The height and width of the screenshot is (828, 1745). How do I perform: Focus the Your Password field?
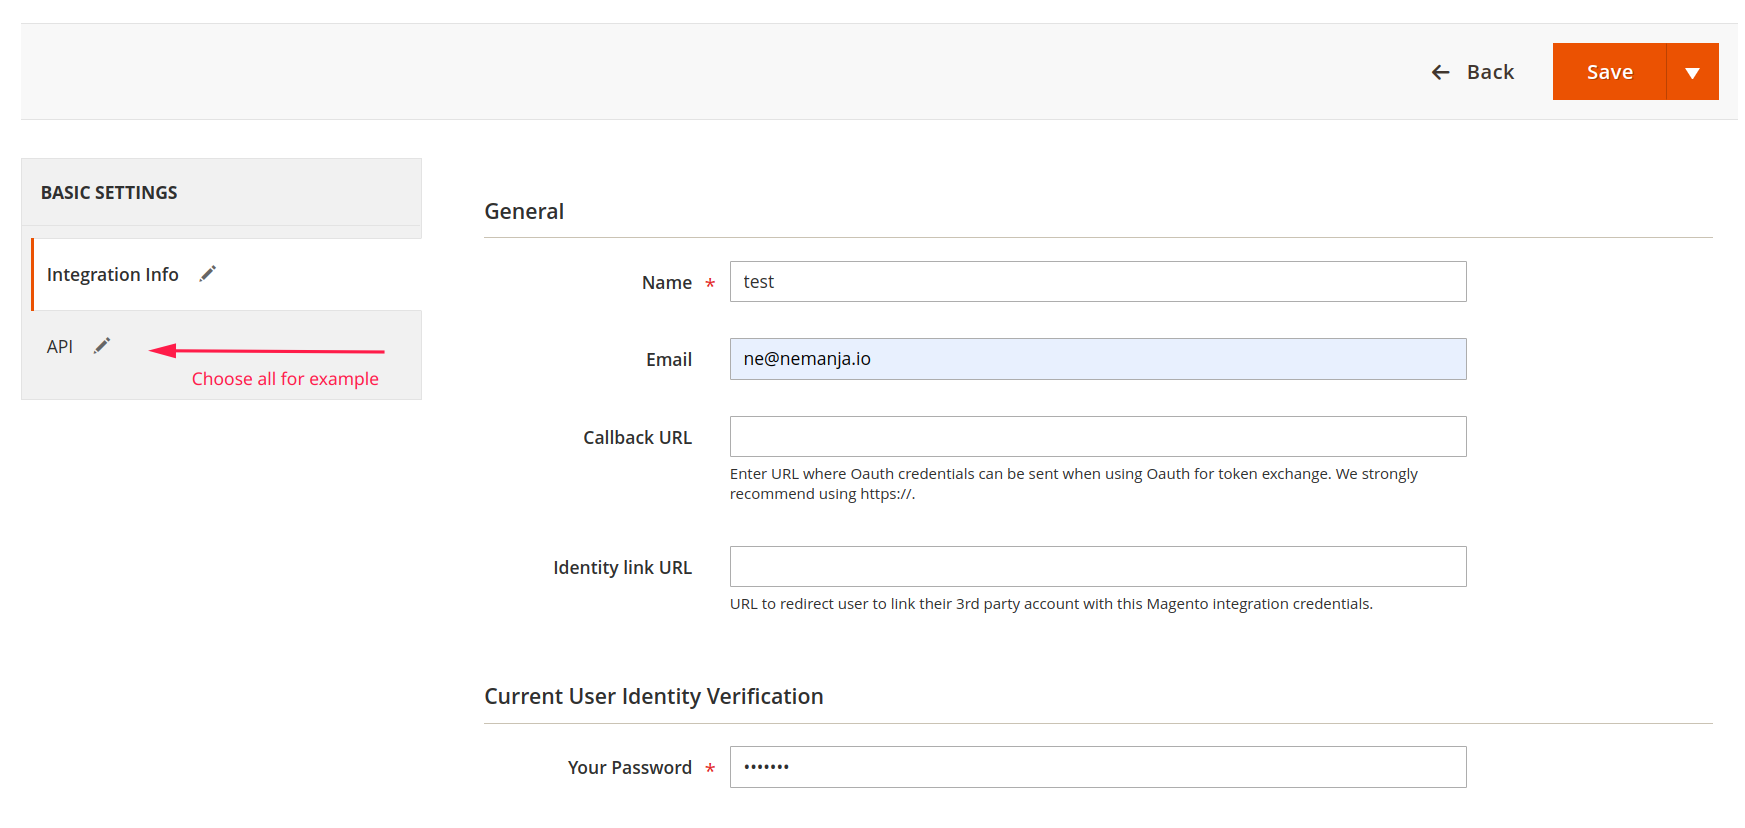(x=1097, y=767)
